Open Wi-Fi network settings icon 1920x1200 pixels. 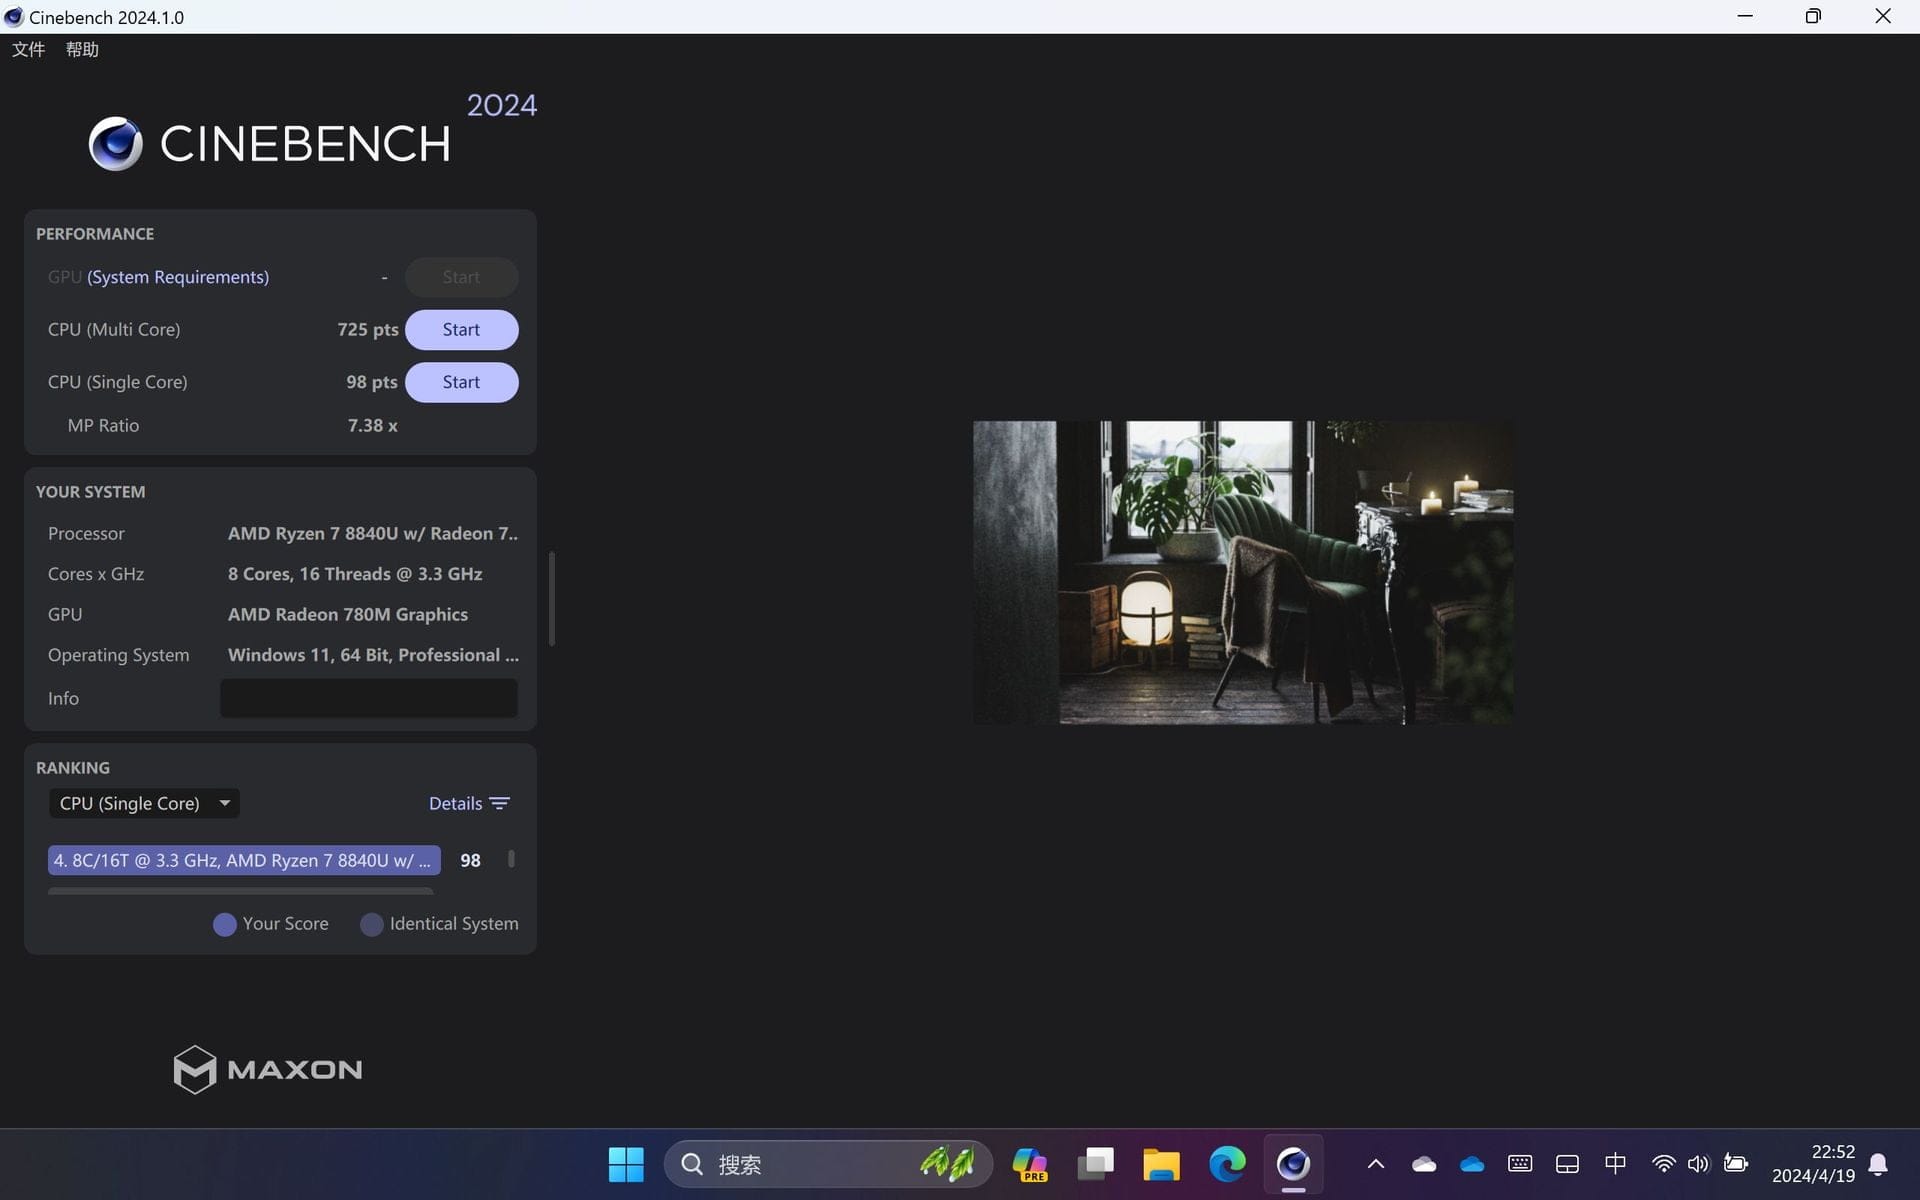1663,1164
